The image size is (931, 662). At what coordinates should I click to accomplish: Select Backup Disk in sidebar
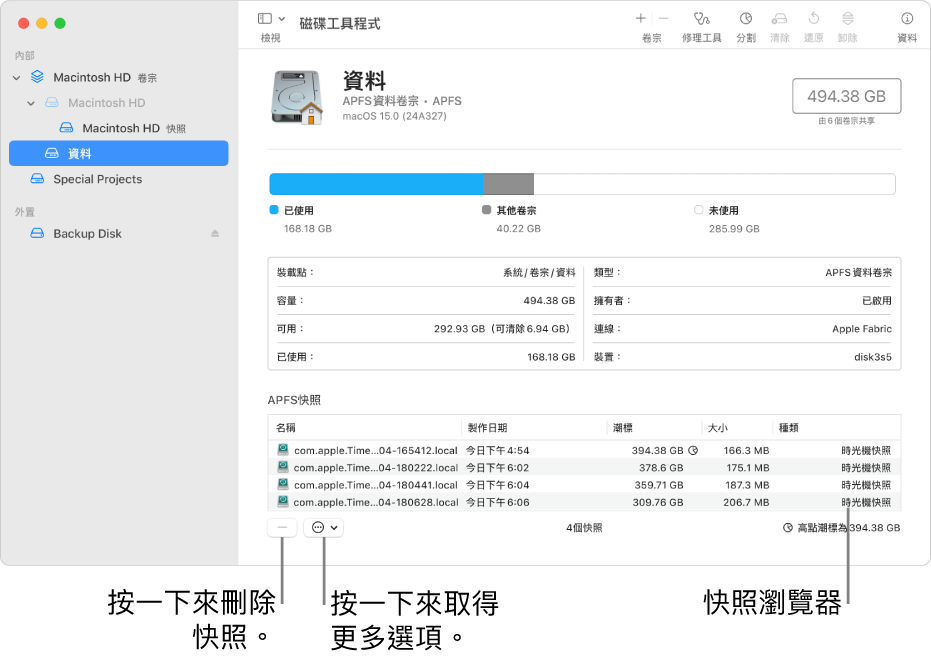pos(119,233)
